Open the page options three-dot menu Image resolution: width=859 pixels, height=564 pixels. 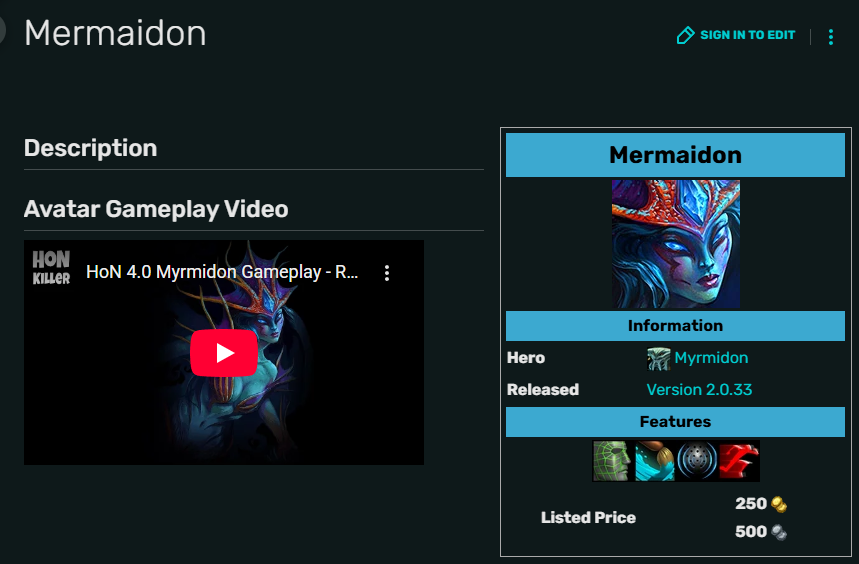click(831, 37)
